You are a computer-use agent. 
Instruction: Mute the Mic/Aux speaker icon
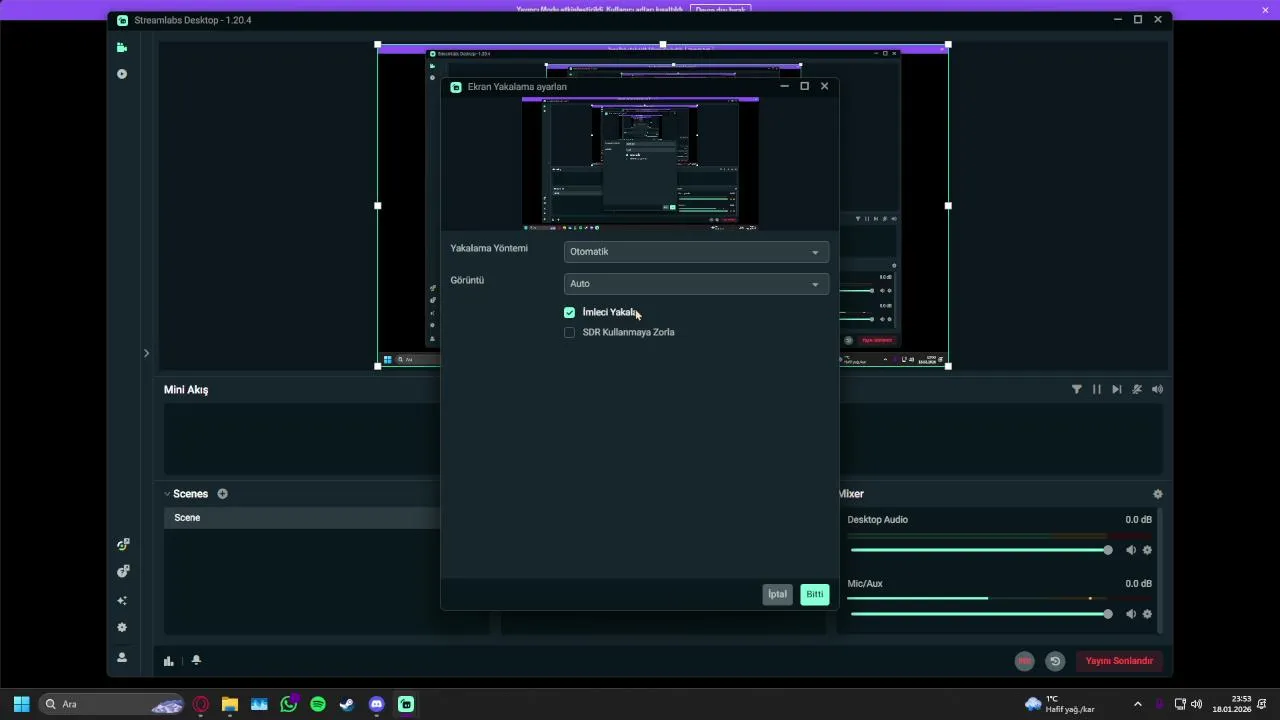point(1131,614)
